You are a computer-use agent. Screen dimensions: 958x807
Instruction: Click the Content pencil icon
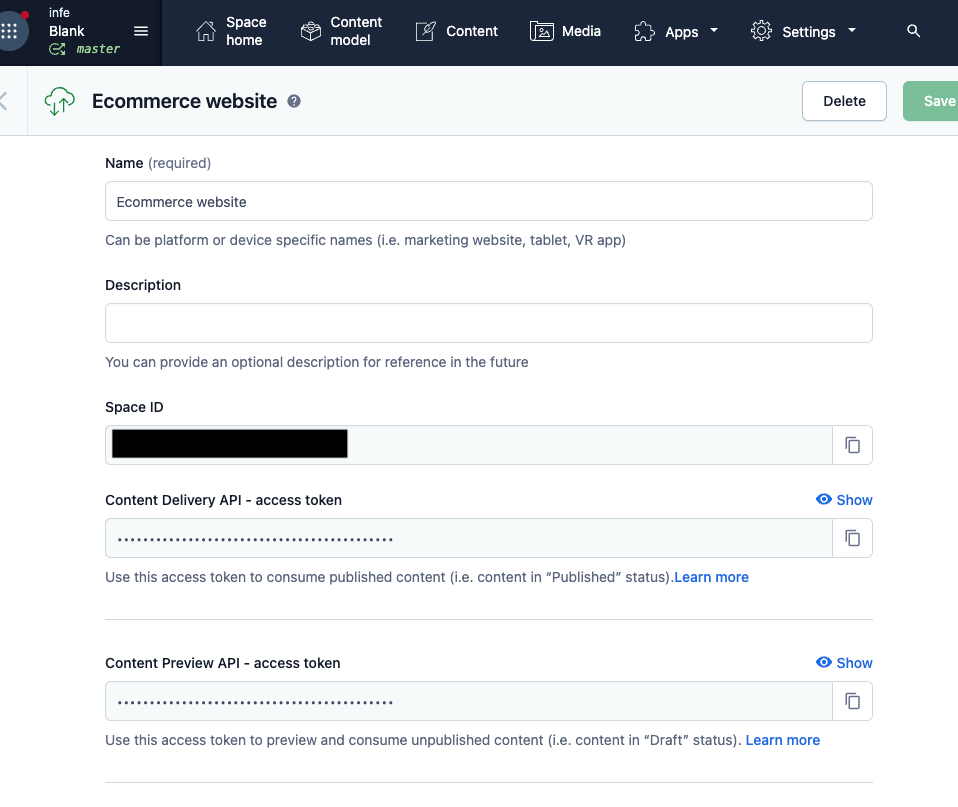point(425,31)
